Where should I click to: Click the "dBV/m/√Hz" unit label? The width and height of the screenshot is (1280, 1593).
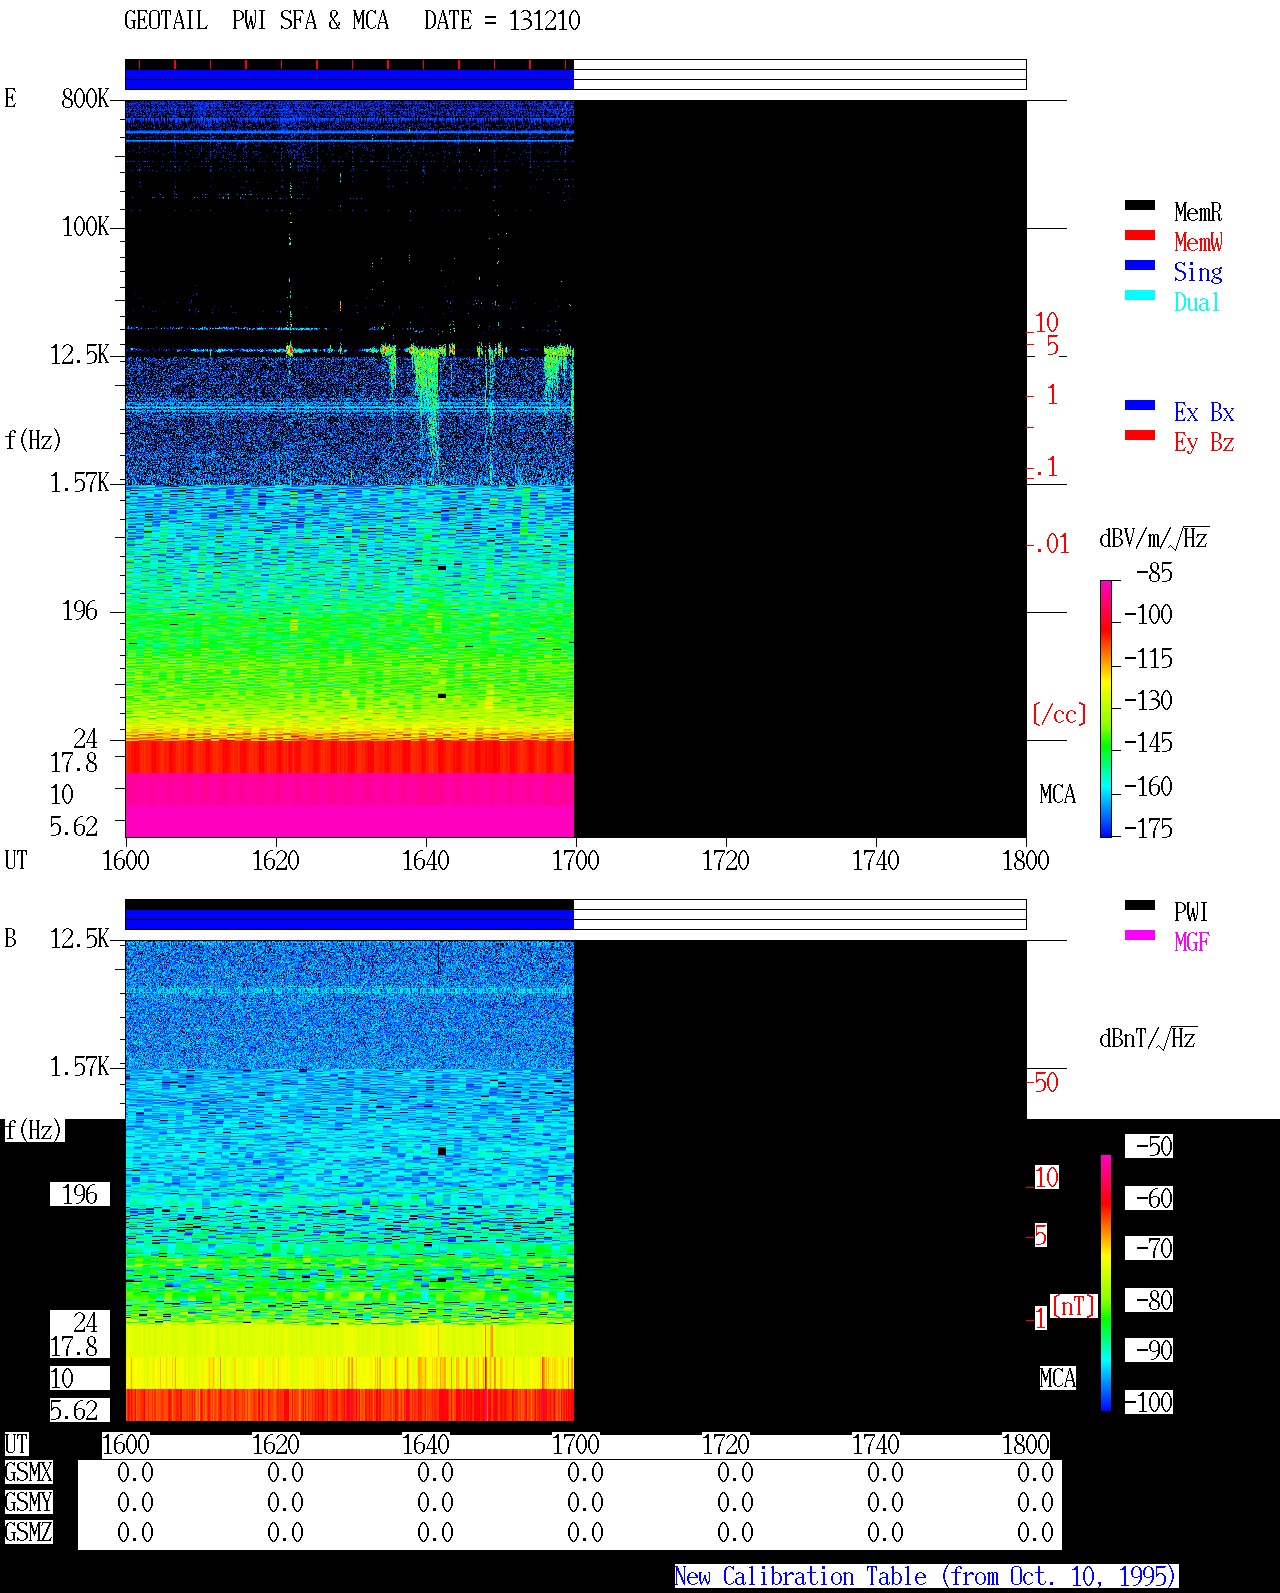click(1154, 538)
